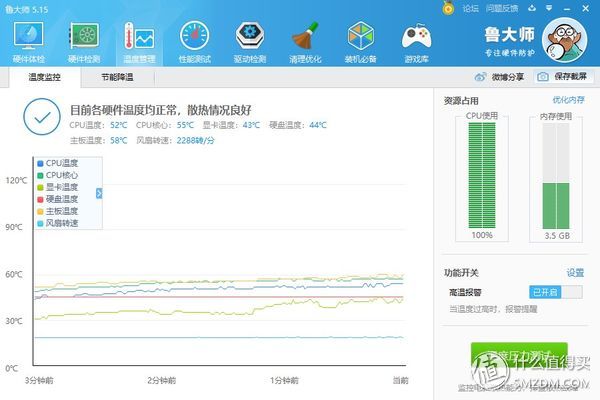Toggle CPU核心 series in legend

pos(58,175)
